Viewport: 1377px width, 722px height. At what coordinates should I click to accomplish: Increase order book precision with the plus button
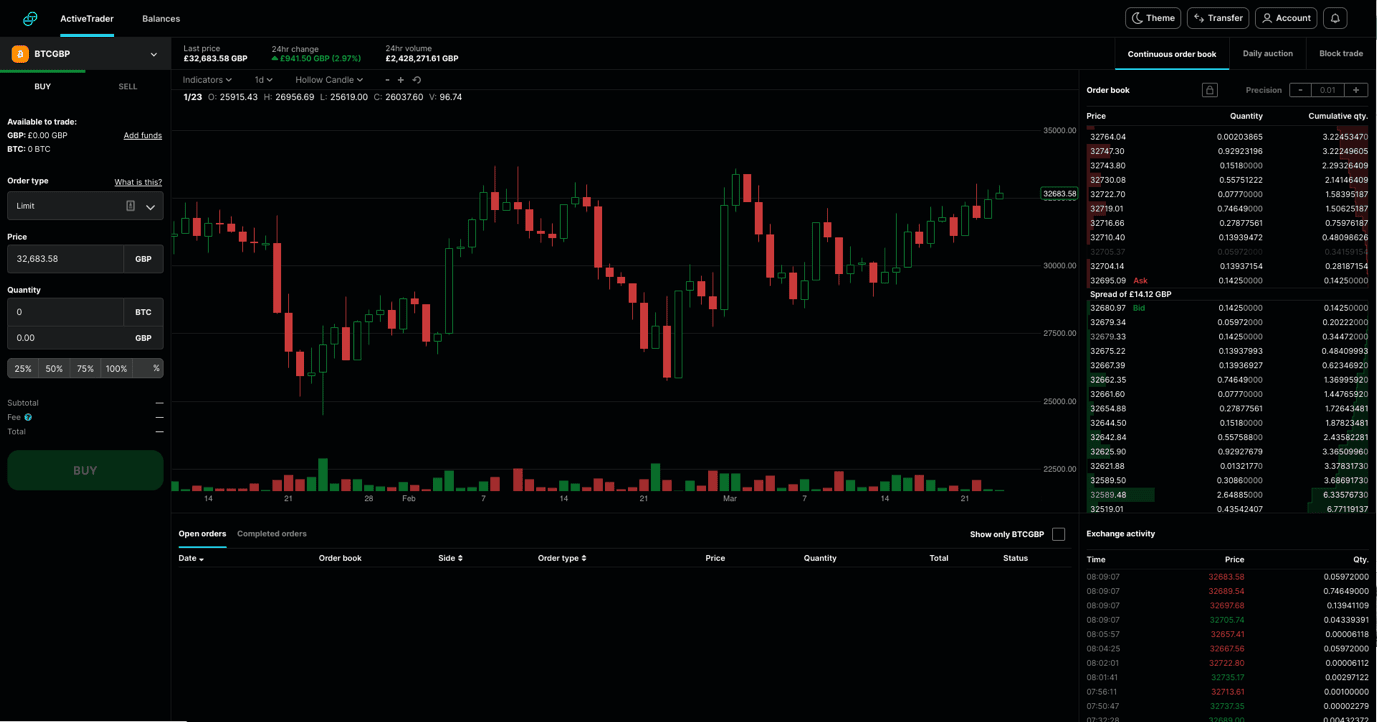(1356, 90)
